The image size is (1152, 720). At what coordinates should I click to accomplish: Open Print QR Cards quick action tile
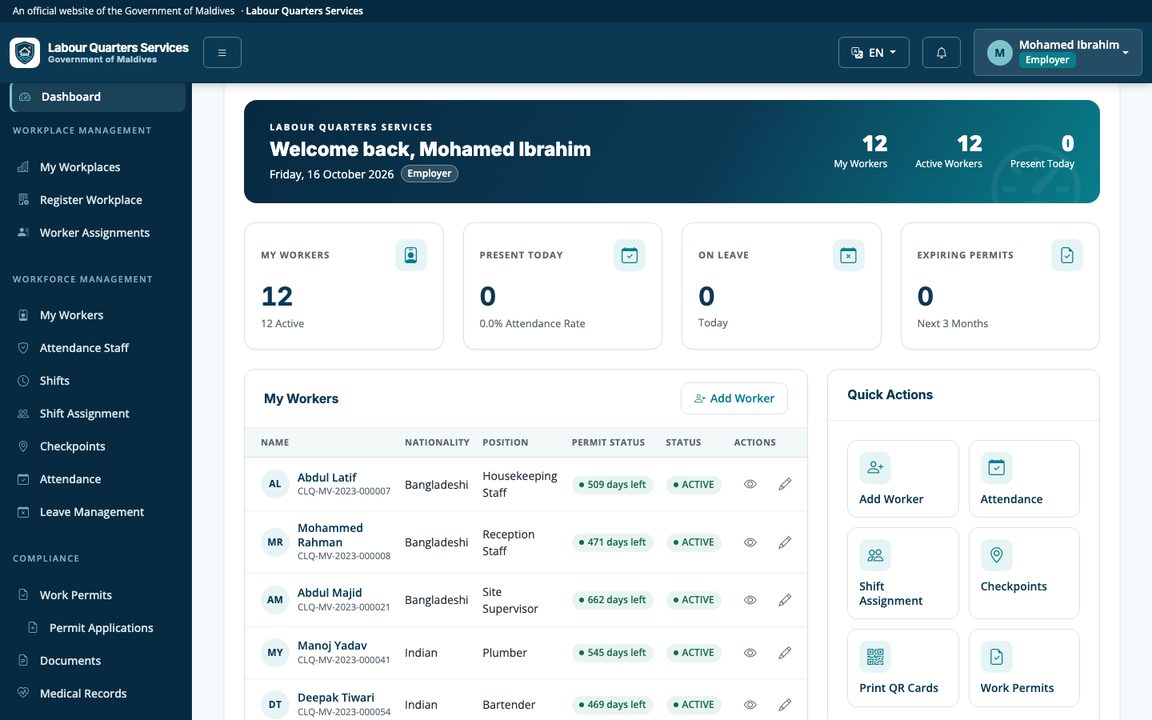tap(903, 668)
